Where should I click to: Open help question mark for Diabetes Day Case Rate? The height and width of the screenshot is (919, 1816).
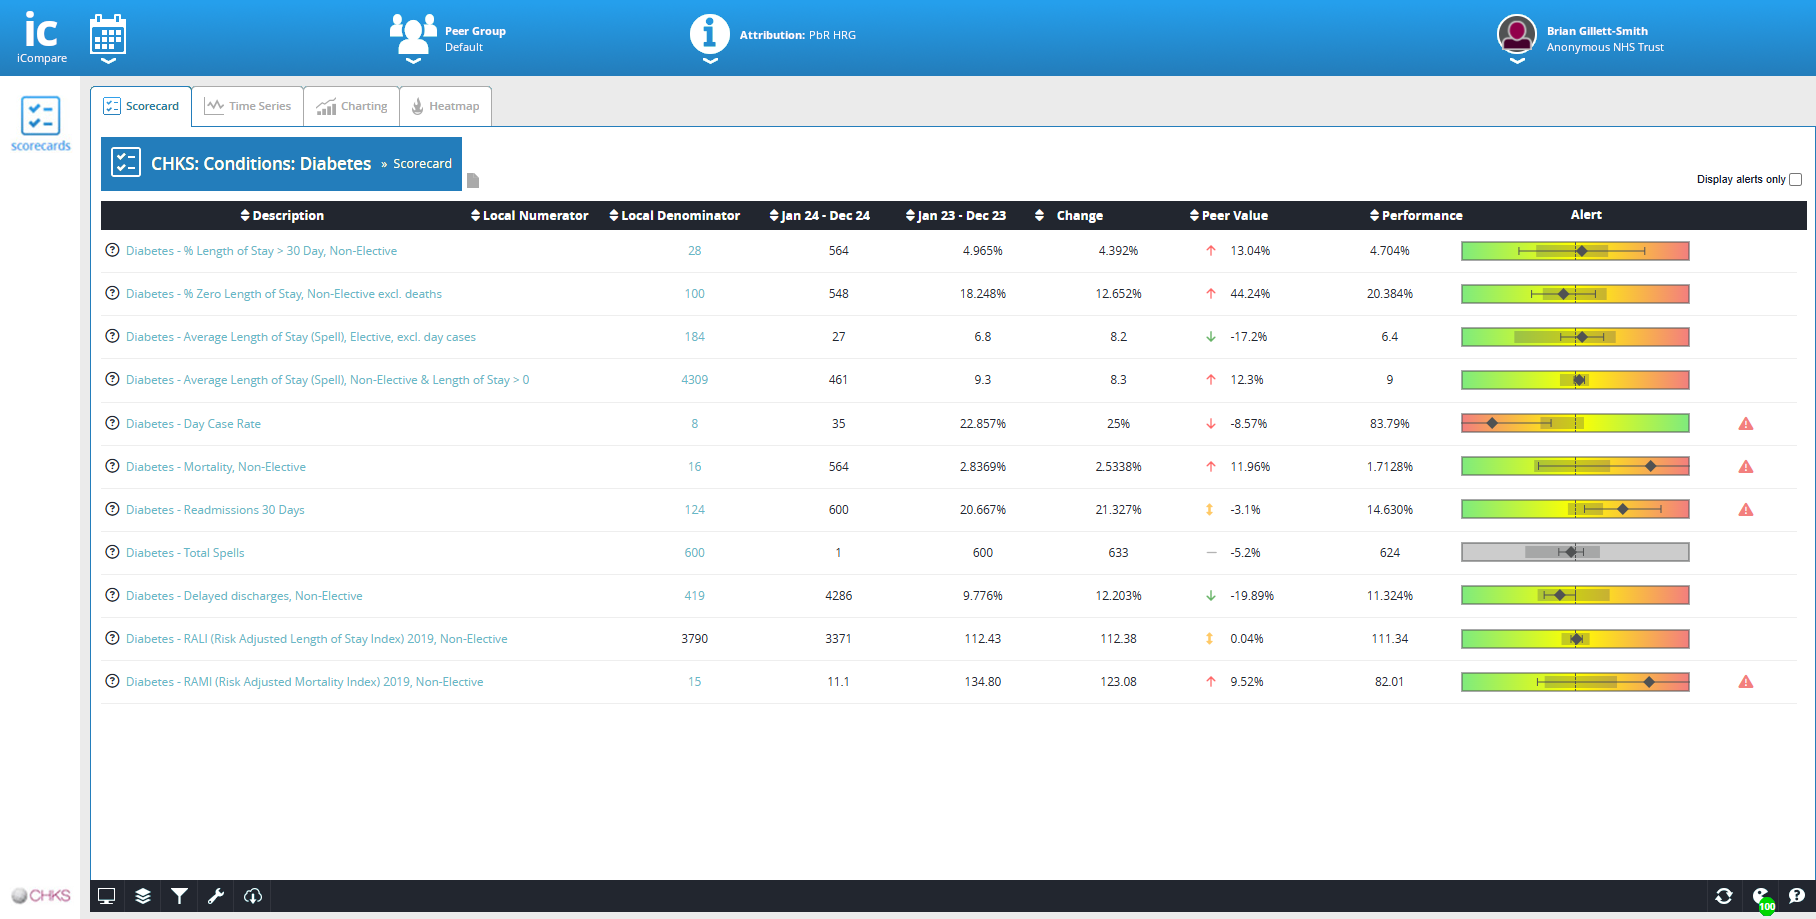[112, 423]
